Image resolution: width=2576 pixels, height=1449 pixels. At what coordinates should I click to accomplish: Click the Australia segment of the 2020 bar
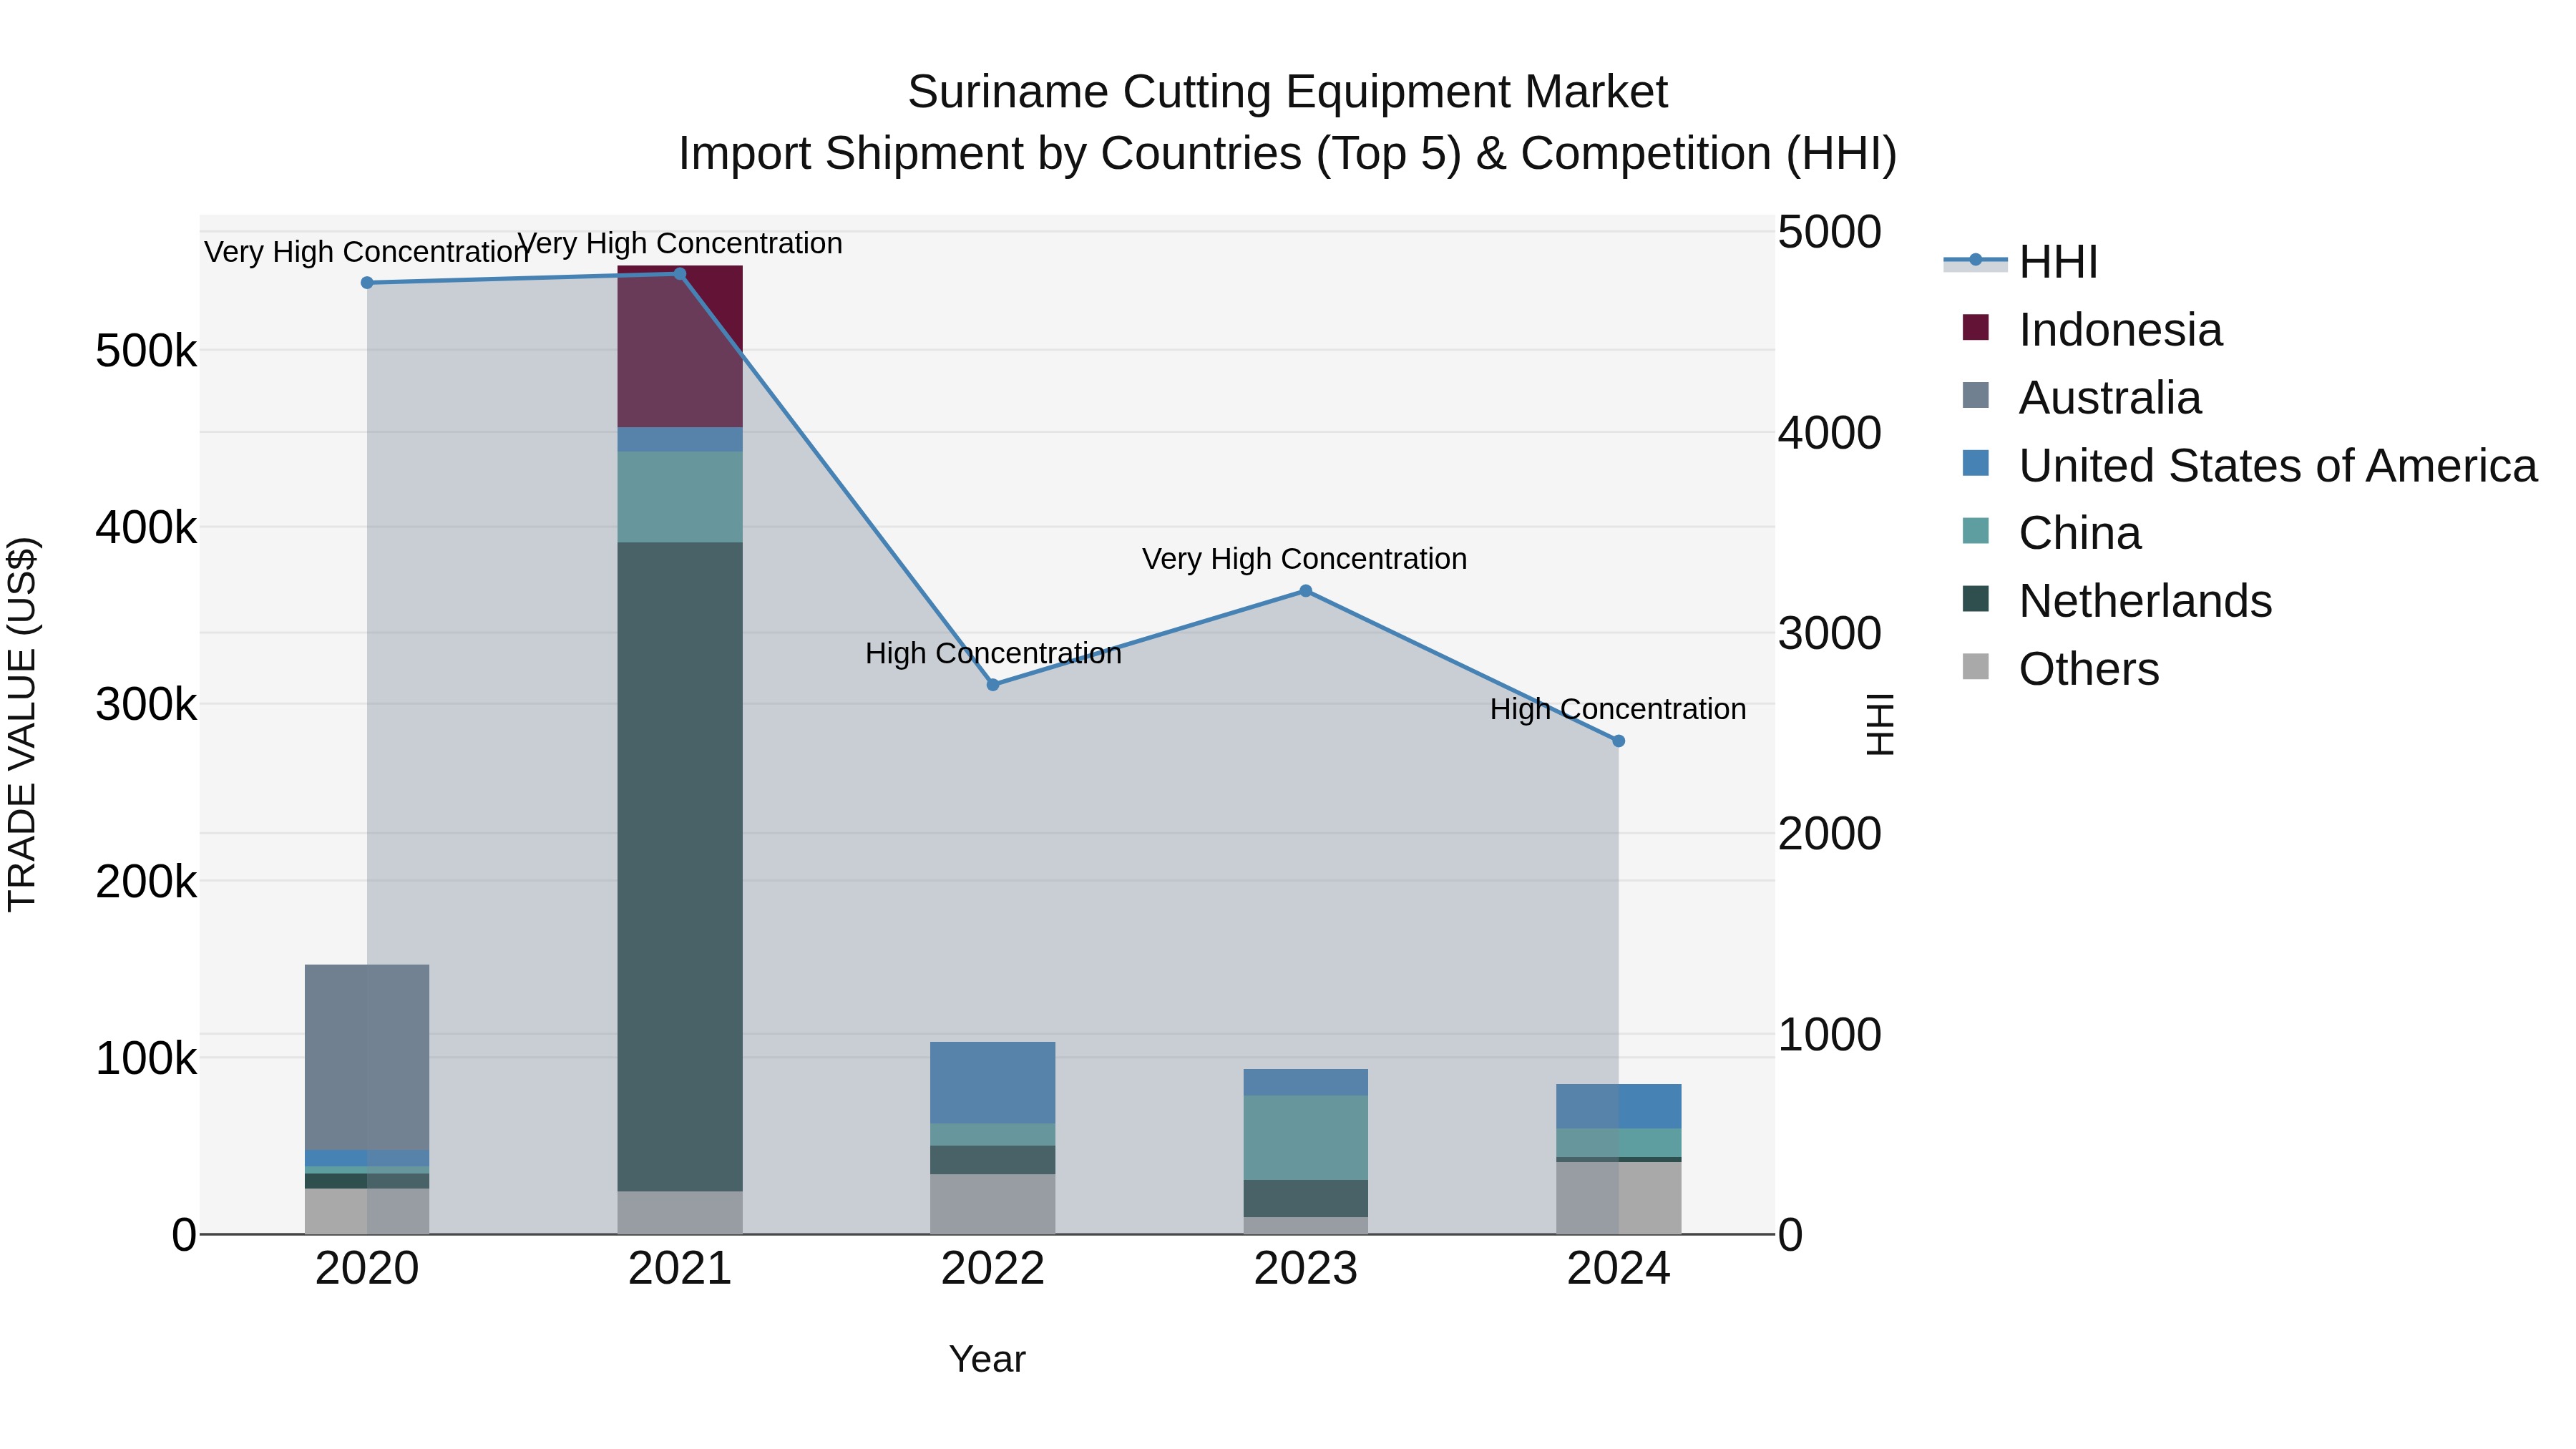pyautogui.click(x=367, y=1058)
